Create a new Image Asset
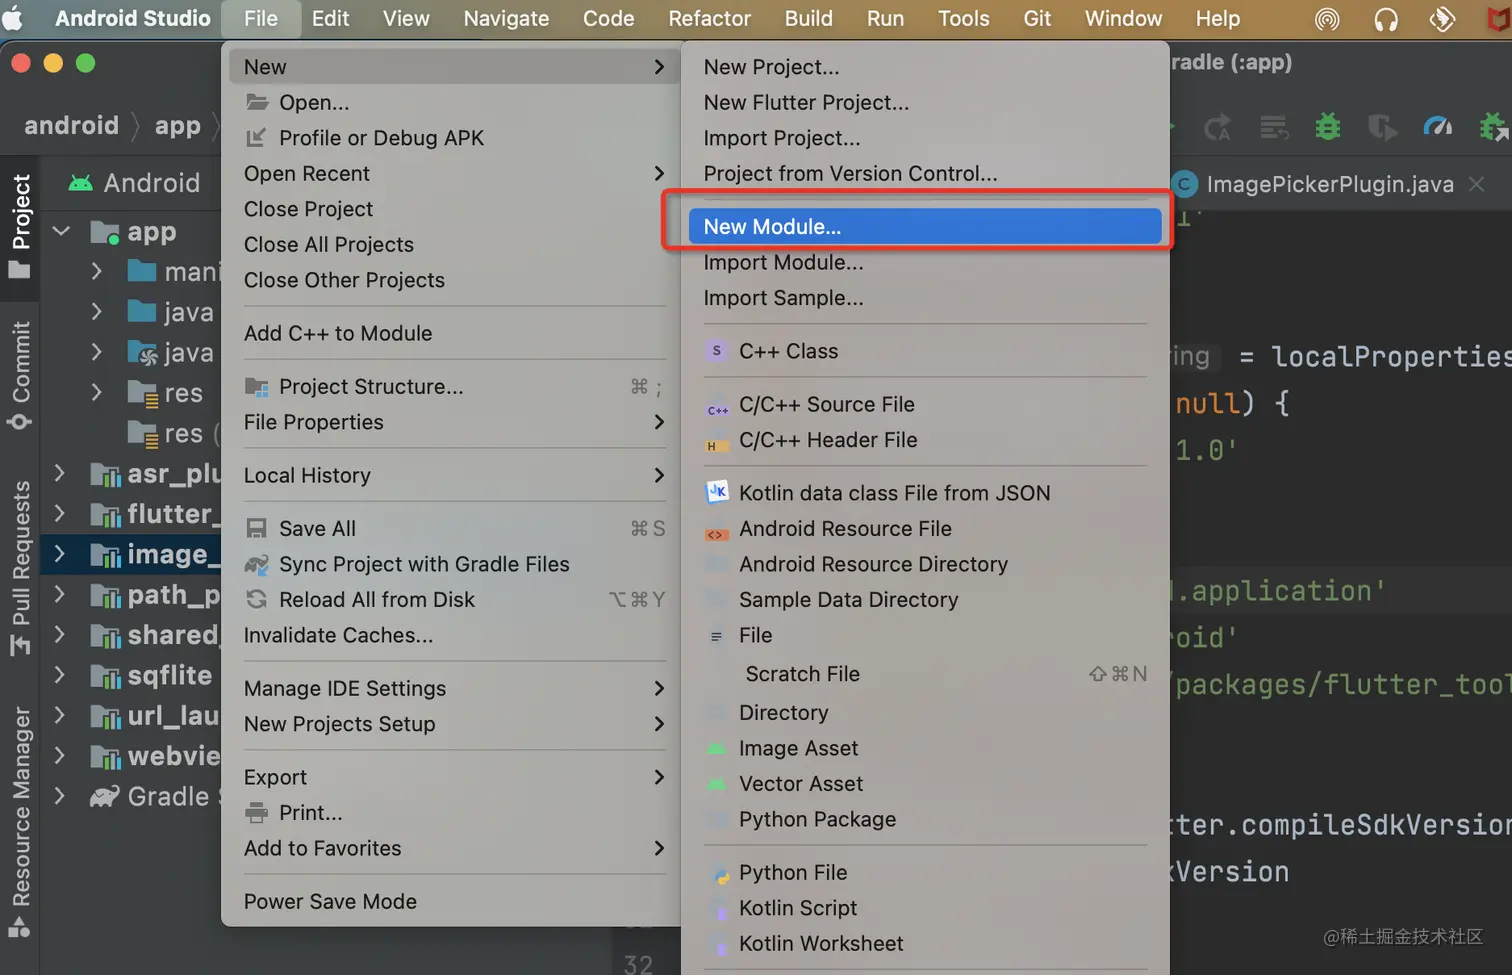Image resolution: width=1512 pixels, height=975 pixels. 925,748
